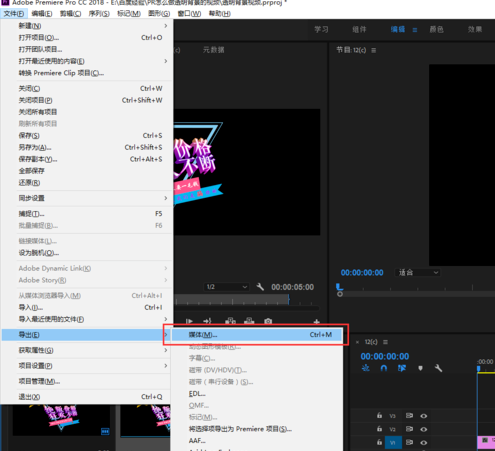Screen dimensions: 495x451
Task: Open the 帮助(H) menu
Action: tap(219, 14)
